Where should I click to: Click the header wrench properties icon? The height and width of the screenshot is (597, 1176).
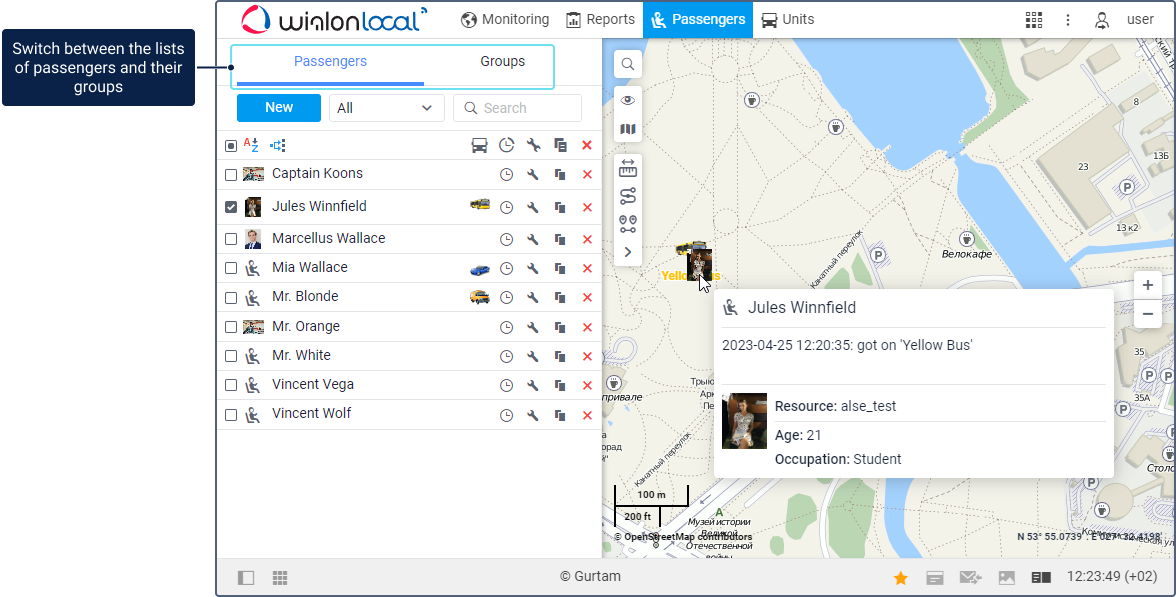(533, 146)
